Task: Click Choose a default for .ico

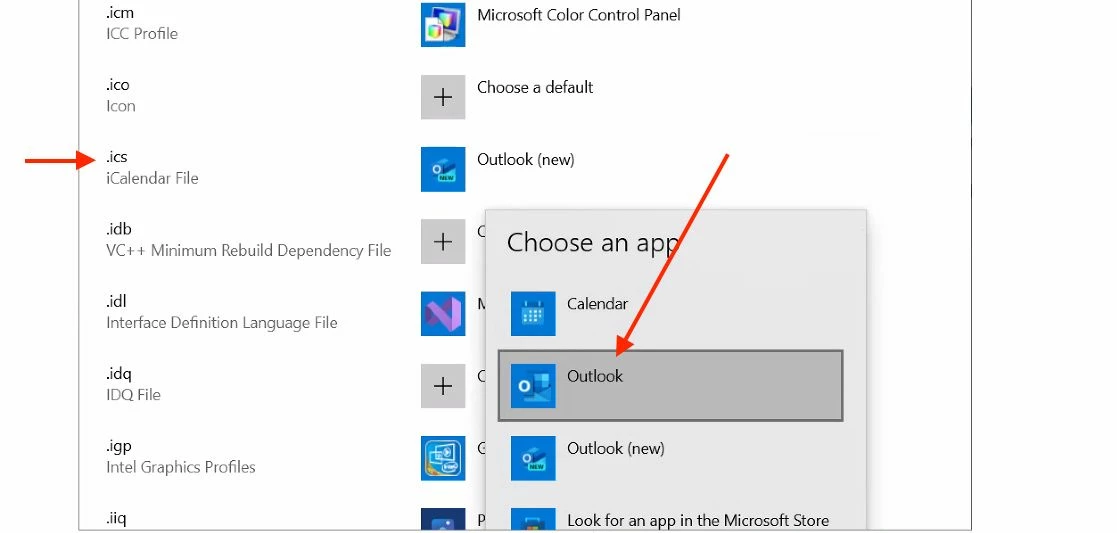Action: coord(535,87)
